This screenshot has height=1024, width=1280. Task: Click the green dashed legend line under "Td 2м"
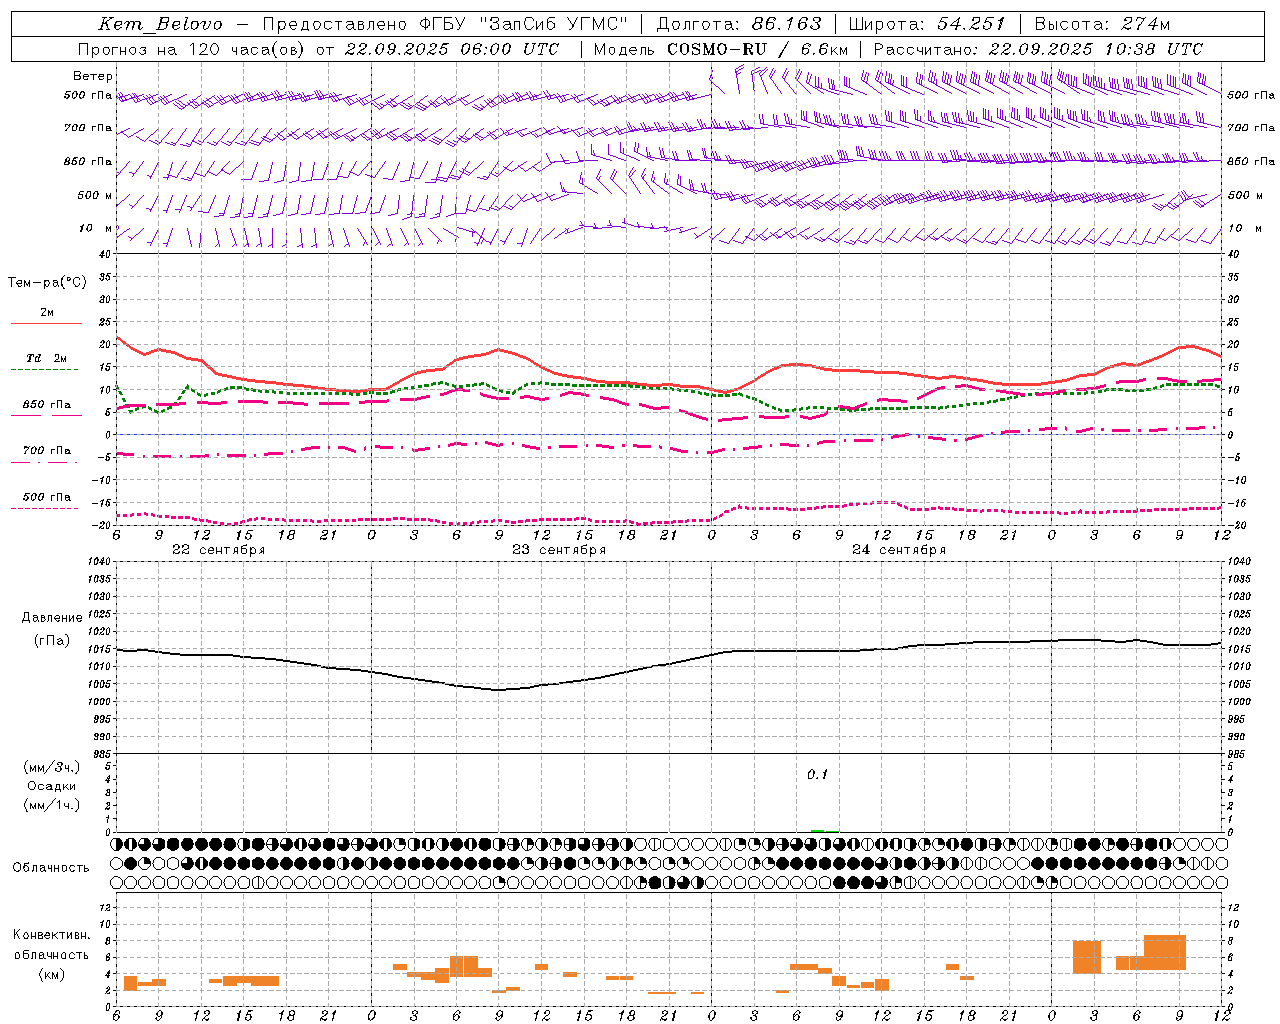(44, 370)
